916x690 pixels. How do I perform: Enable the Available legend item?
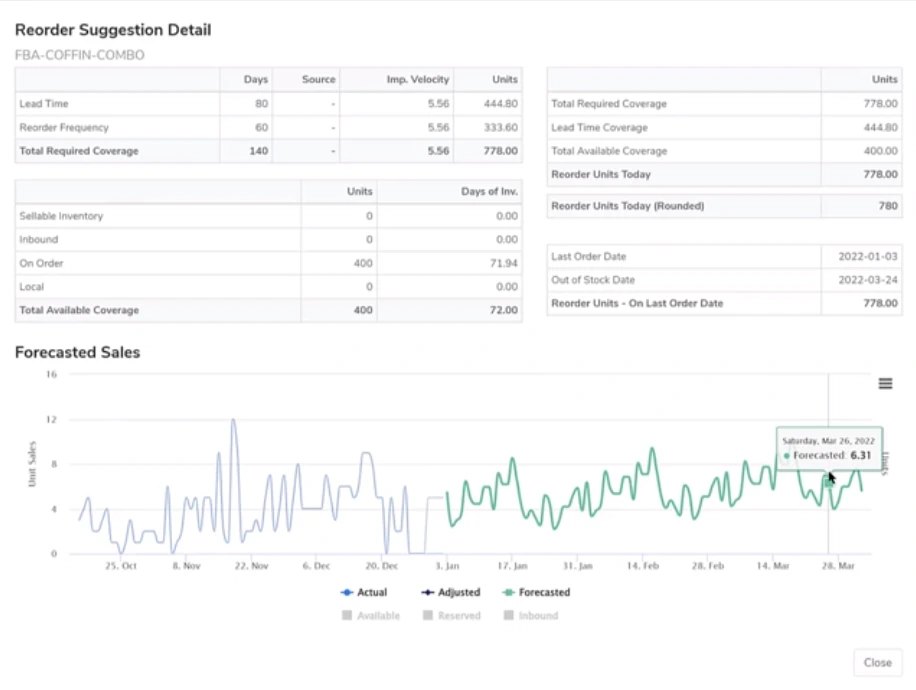(x=371, y=616)
